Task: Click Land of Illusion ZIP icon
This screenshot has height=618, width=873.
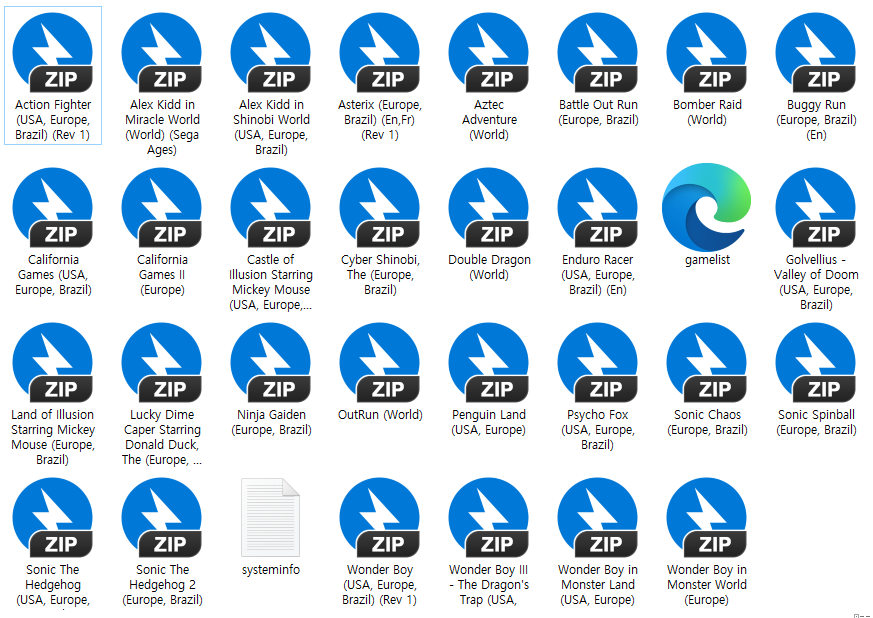Action: click(x=53, y=363)
